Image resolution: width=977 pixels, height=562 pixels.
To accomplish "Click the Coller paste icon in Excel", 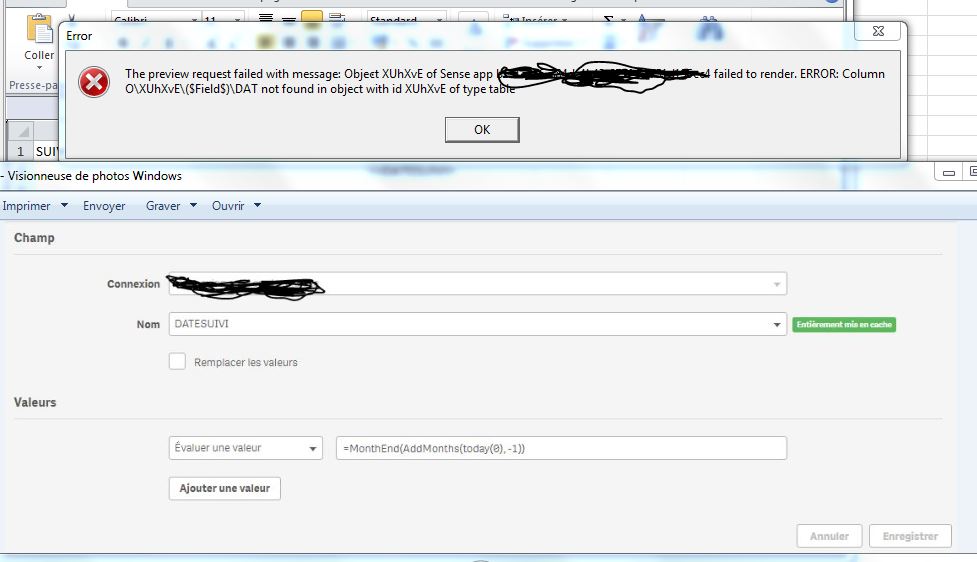I will 39,29.
